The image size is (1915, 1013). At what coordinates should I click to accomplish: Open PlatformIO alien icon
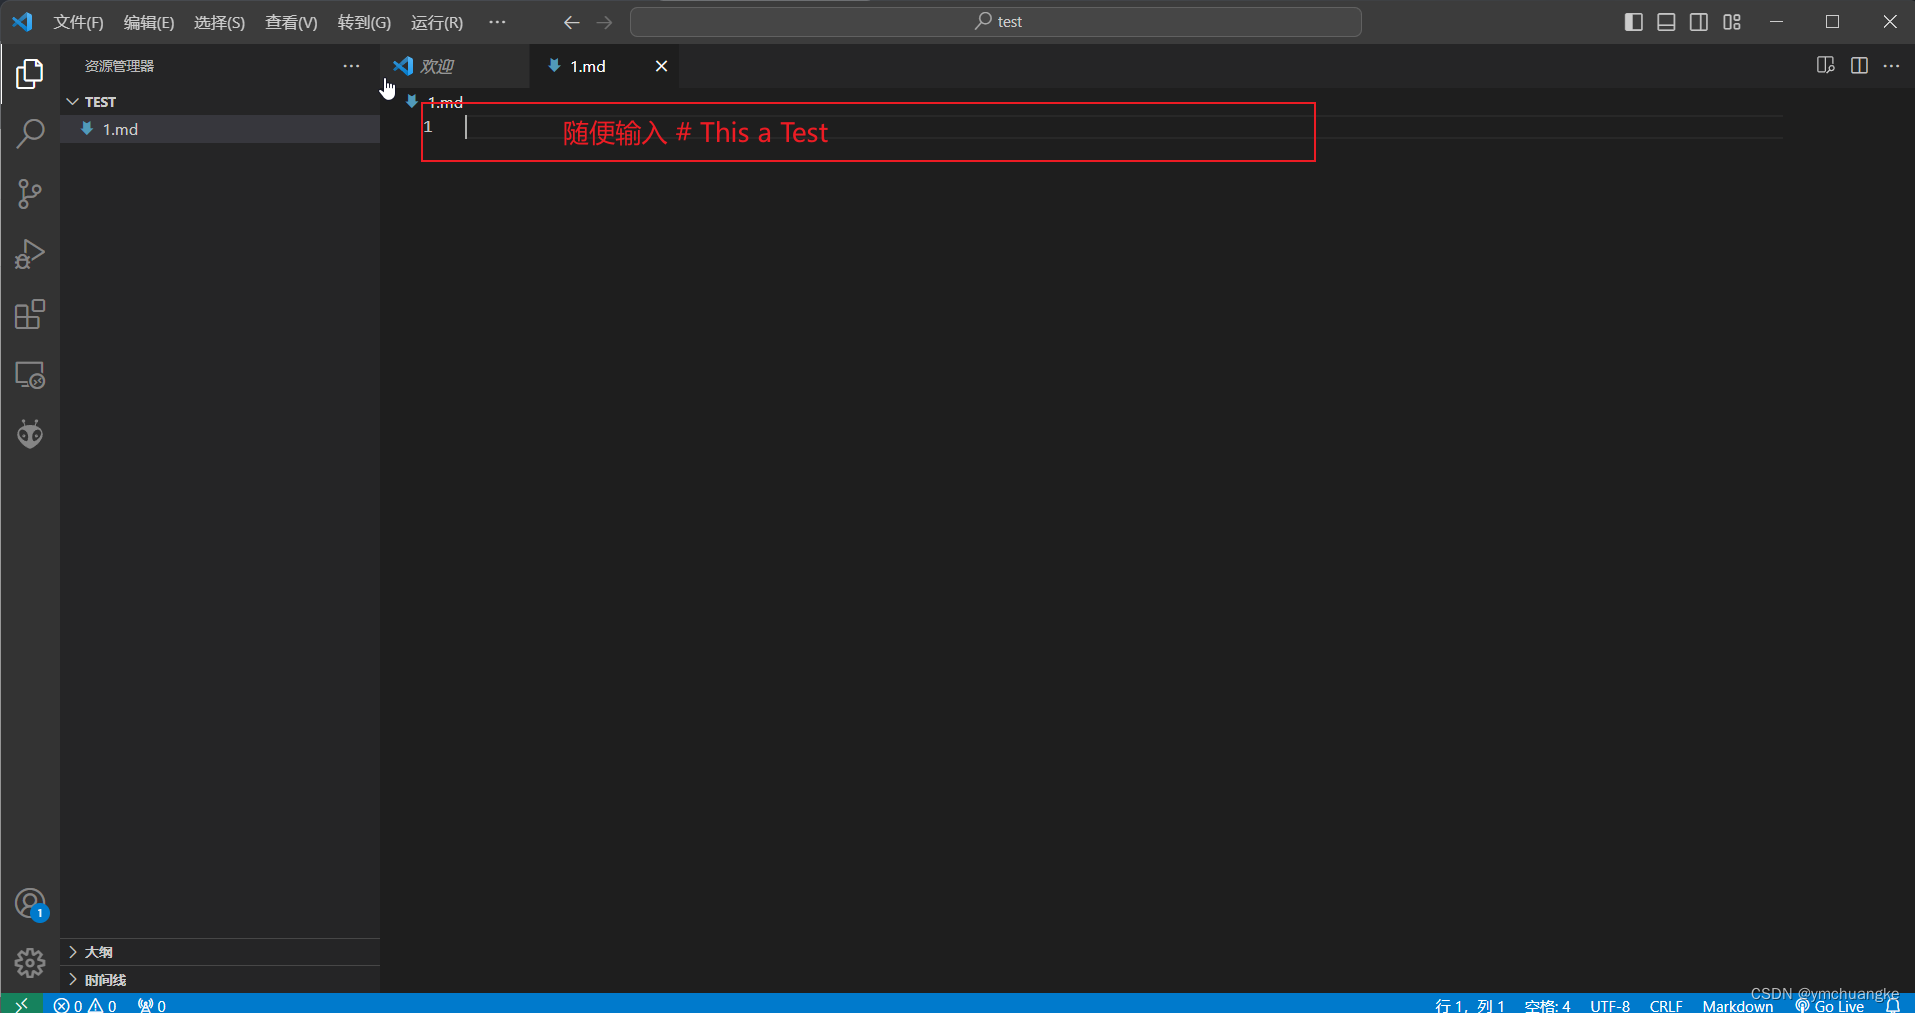pyautogui.click(x=30, y=434)
